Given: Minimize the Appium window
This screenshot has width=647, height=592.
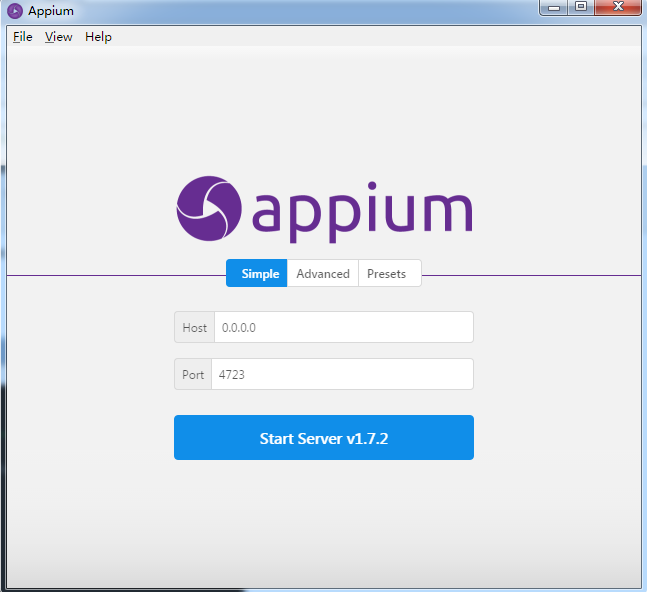Looking at the screenshot, I should pos(554,7).
